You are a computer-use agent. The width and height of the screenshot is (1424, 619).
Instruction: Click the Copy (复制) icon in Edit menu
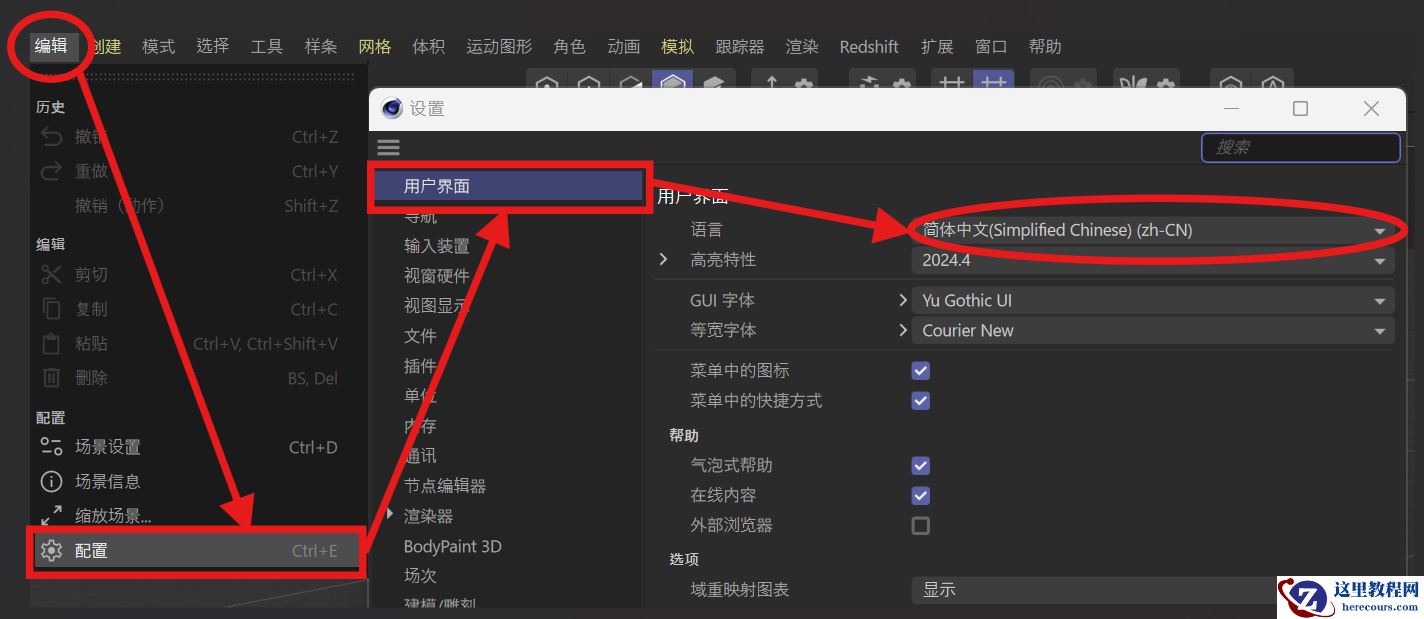[49, 308]
